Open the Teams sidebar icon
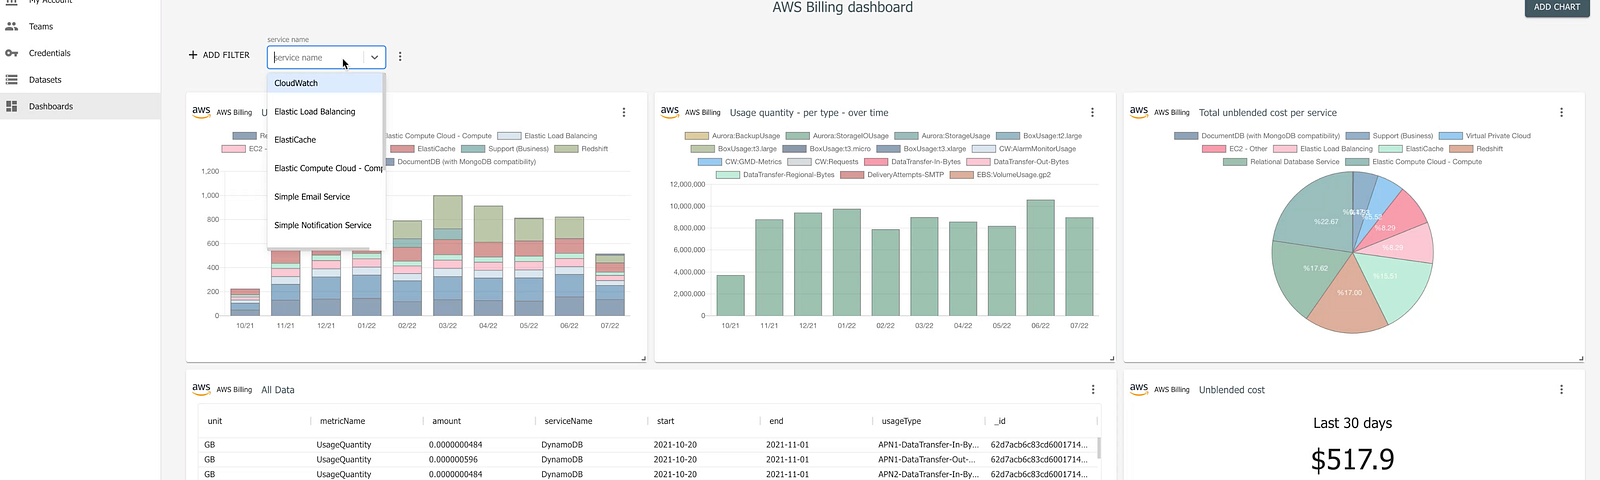This screenshot has width=1600, height=480. (x=12, y=26)
